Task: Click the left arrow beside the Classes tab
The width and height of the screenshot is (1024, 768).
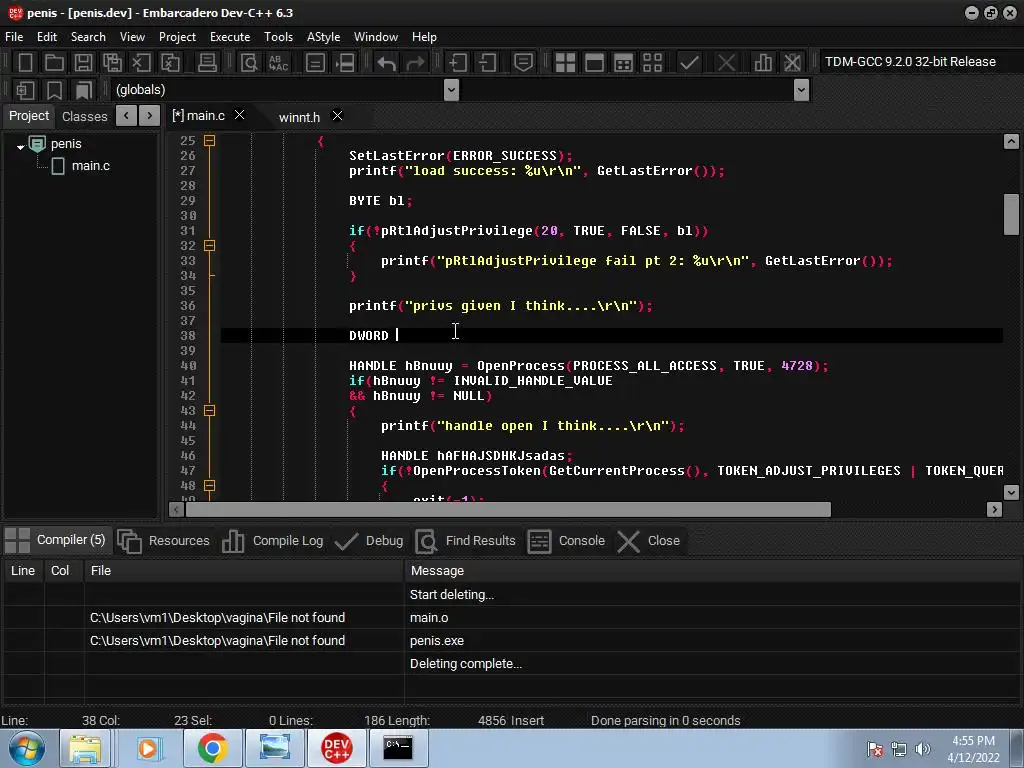Action: (x=126, y=116)
